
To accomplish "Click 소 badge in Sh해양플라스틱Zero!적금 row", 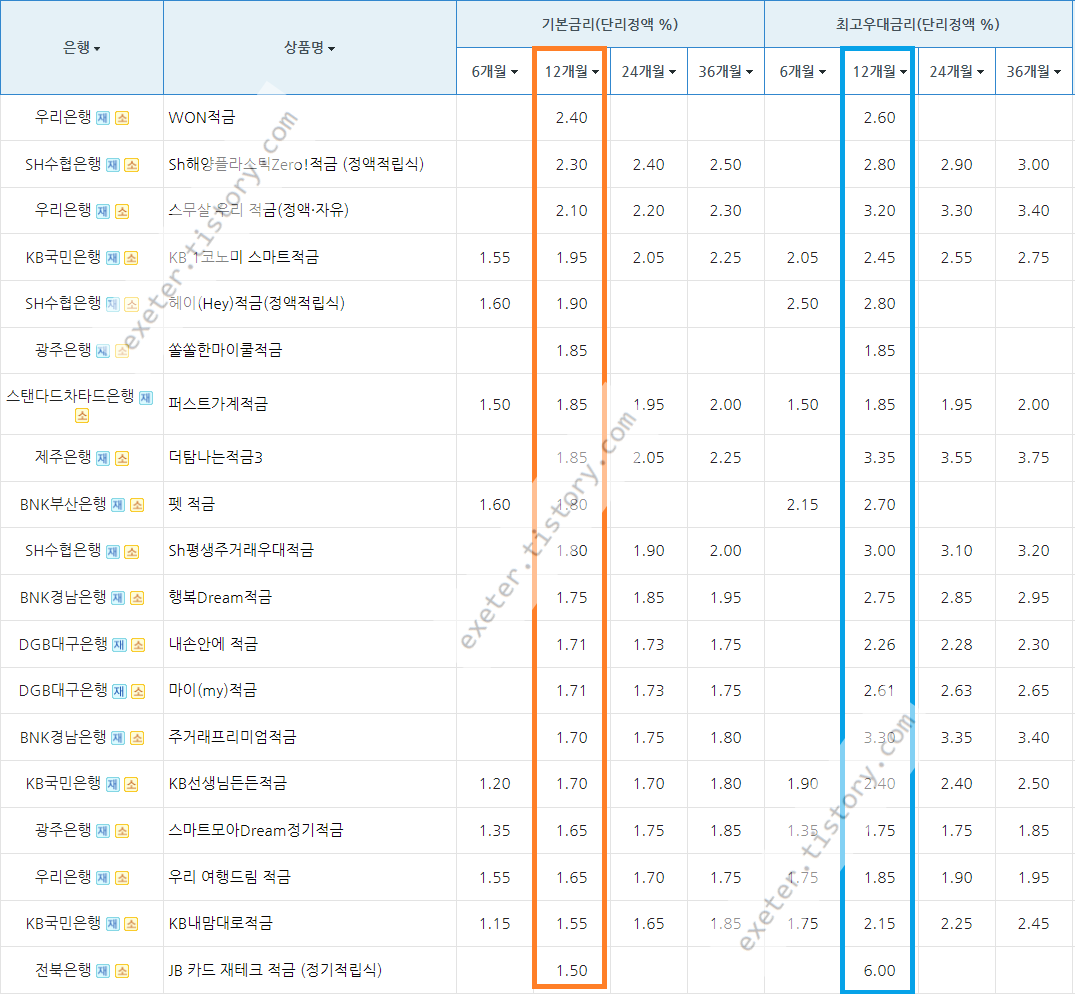I will coord(132,165).
